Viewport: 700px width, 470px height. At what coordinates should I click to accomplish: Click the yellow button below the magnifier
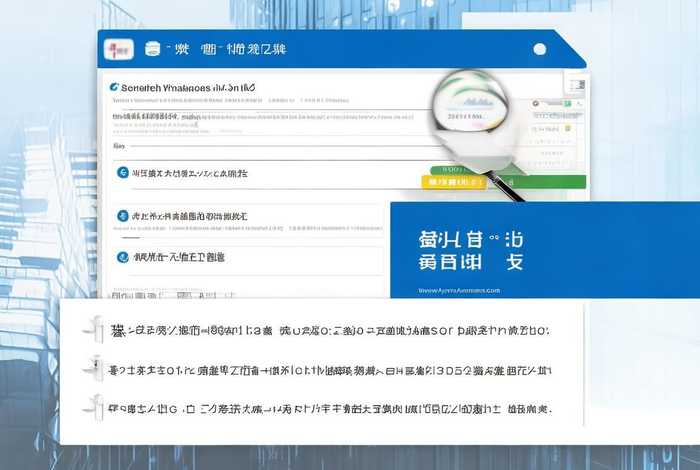[x=454, y=182]
